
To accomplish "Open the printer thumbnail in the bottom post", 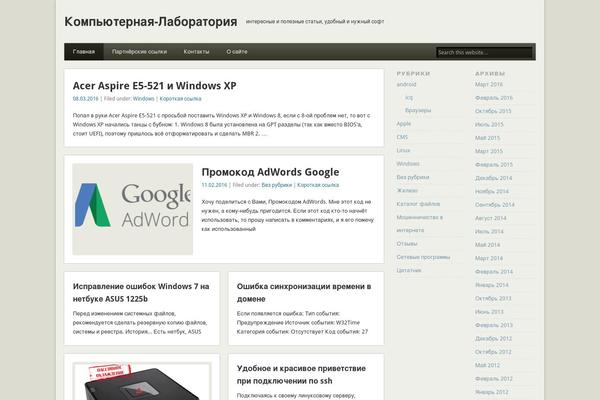I will 142,381.
